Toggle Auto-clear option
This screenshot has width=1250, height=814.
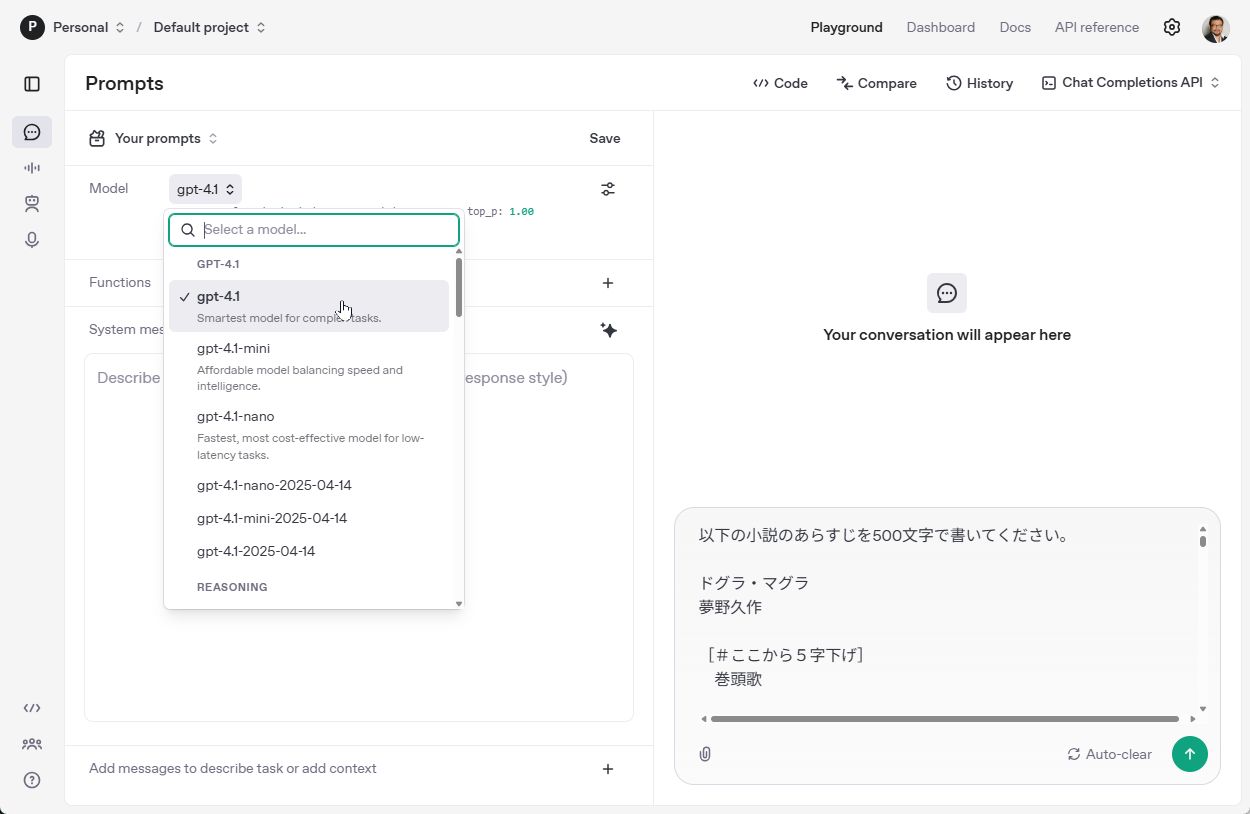pos(1110,754)
